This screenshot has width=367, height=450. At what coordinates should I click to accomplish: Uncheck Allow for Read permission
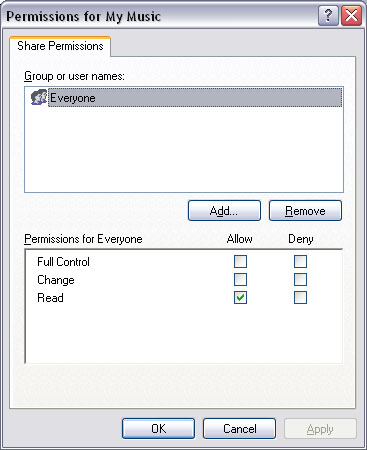240,298
